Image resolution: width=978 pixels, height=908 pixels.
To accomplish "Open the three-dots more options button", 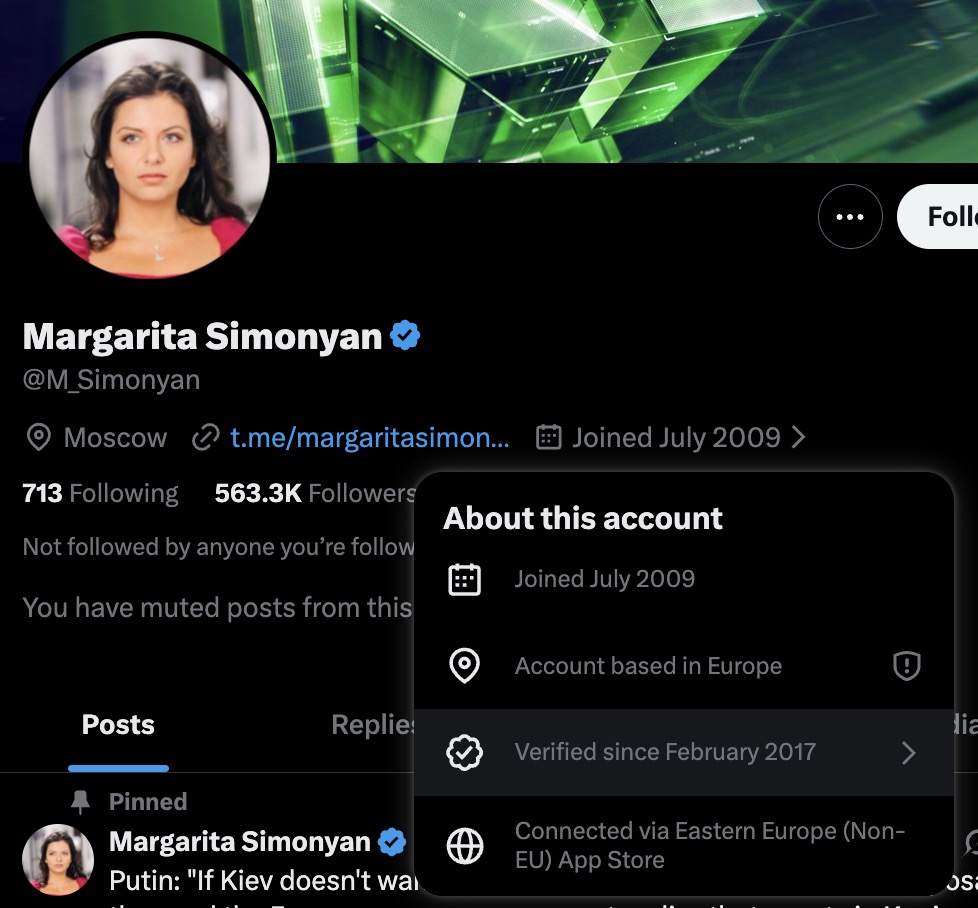I will (850, 216).
